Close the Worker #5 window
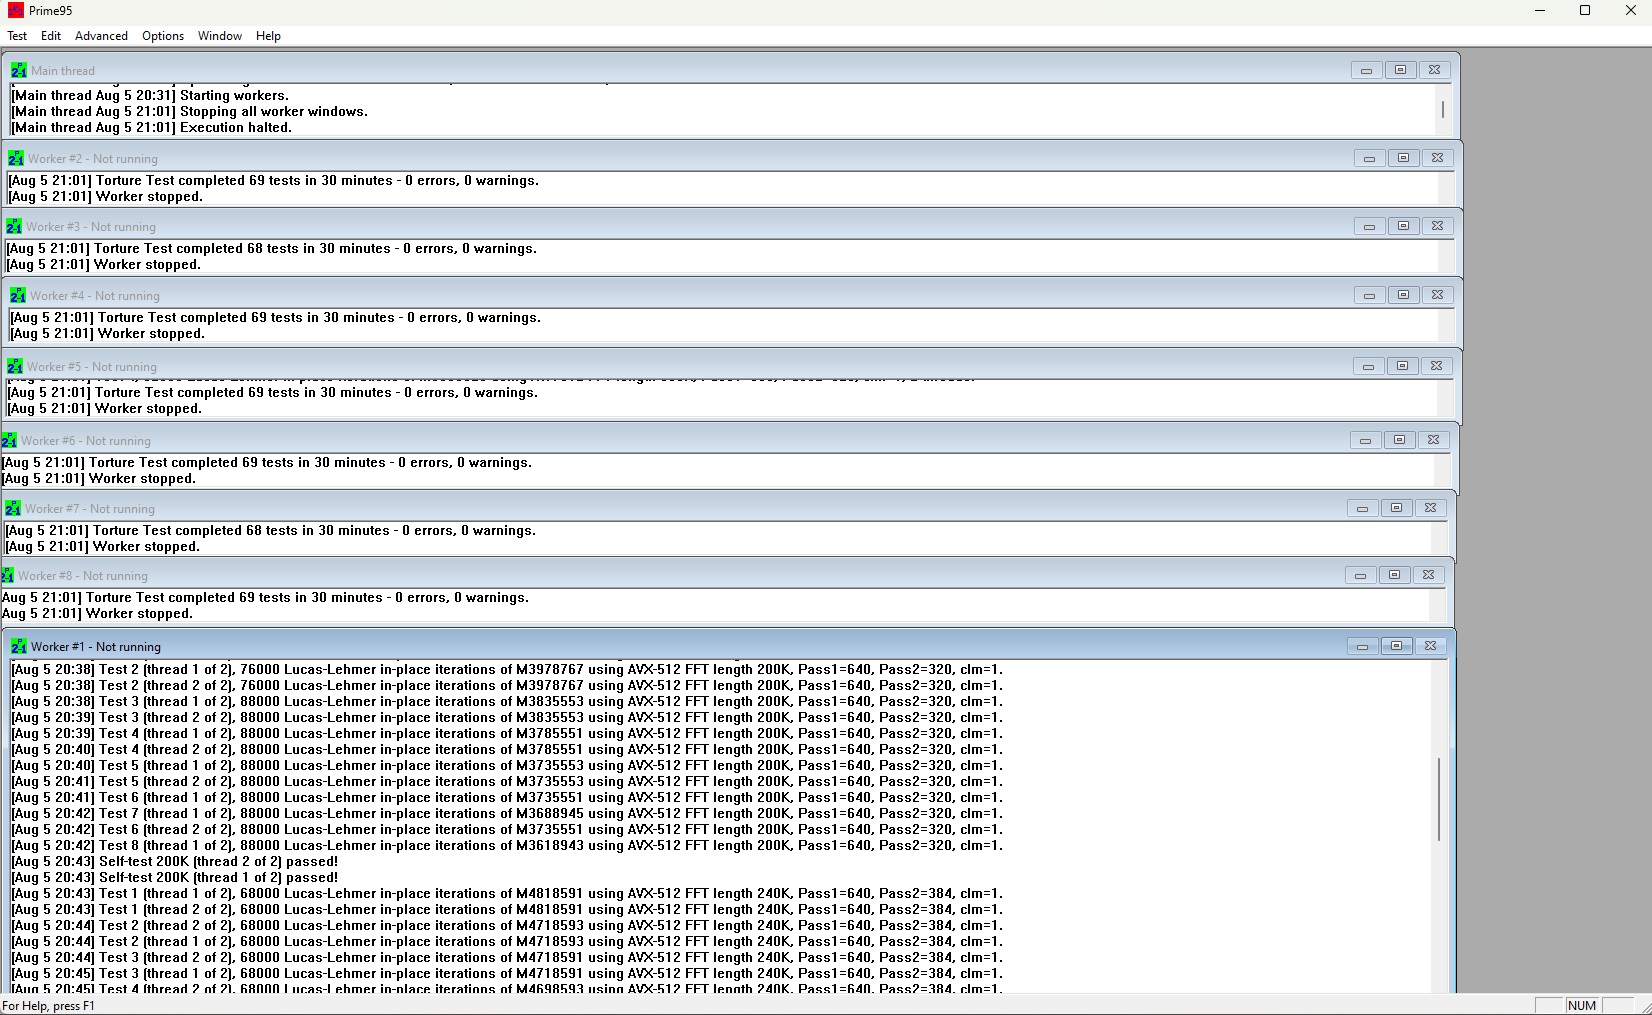 [1436, 366]
